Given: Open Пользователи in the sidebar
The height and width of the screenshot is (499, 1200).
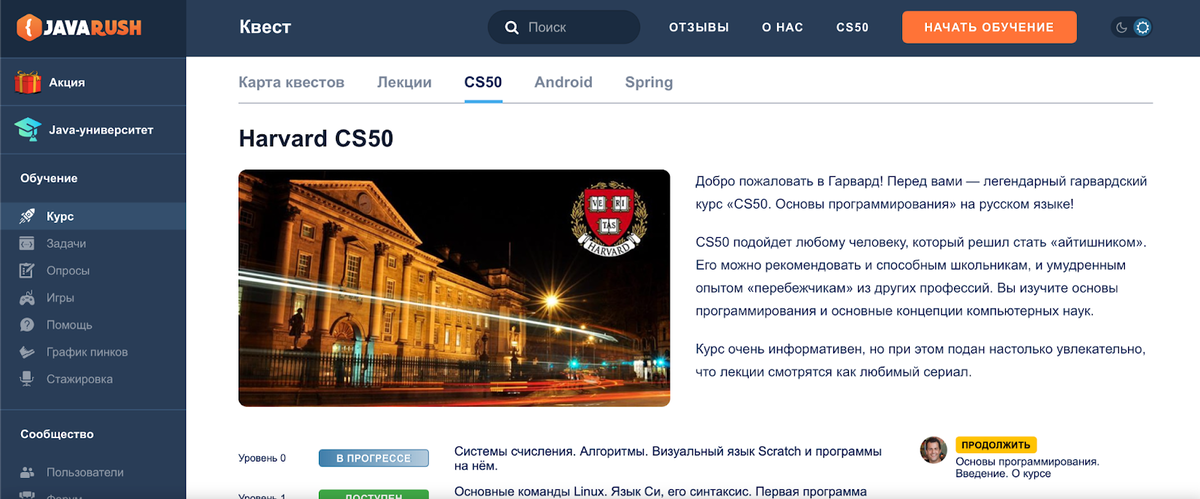Looking at the screenshot, I should pyautogui.click(x=85, y=472).
